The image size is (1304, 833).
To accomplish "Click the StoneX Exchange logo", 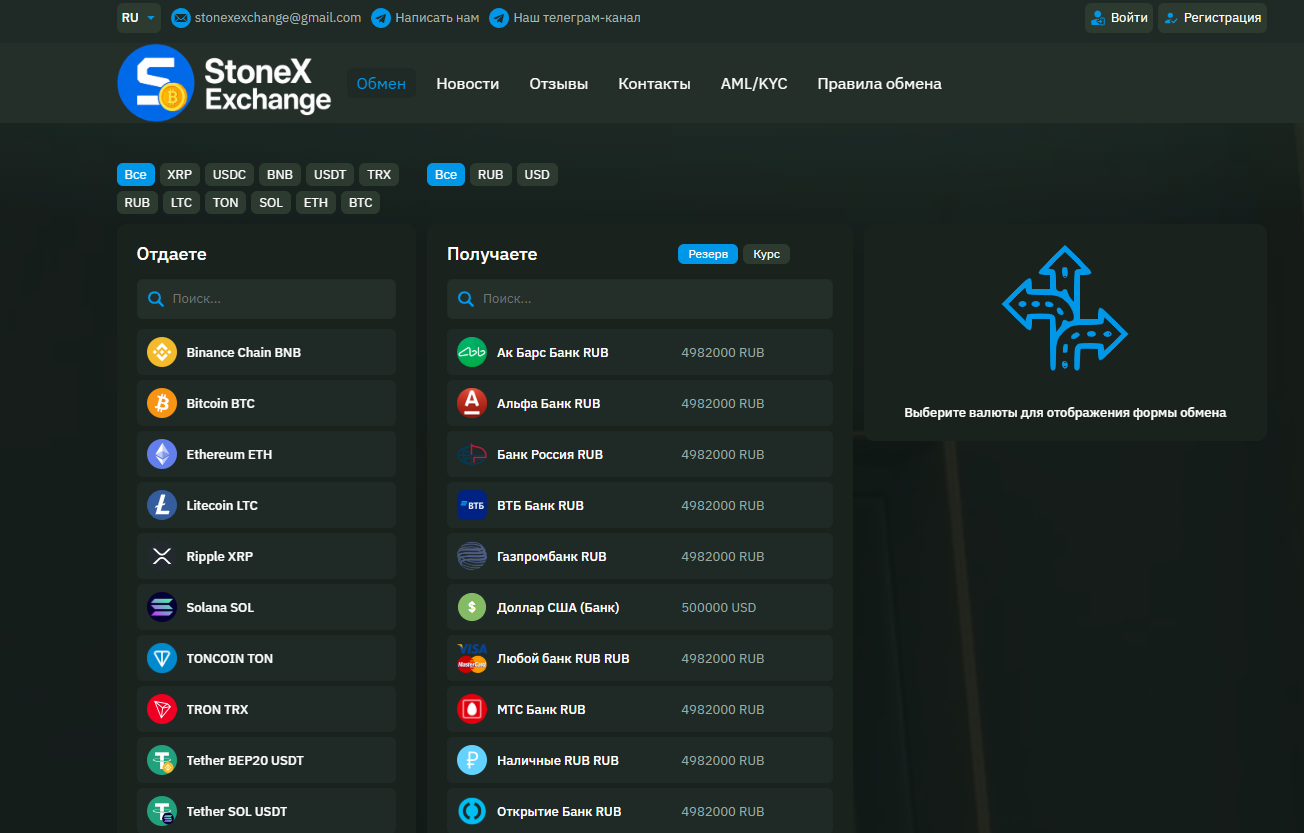I will point(224,83).
